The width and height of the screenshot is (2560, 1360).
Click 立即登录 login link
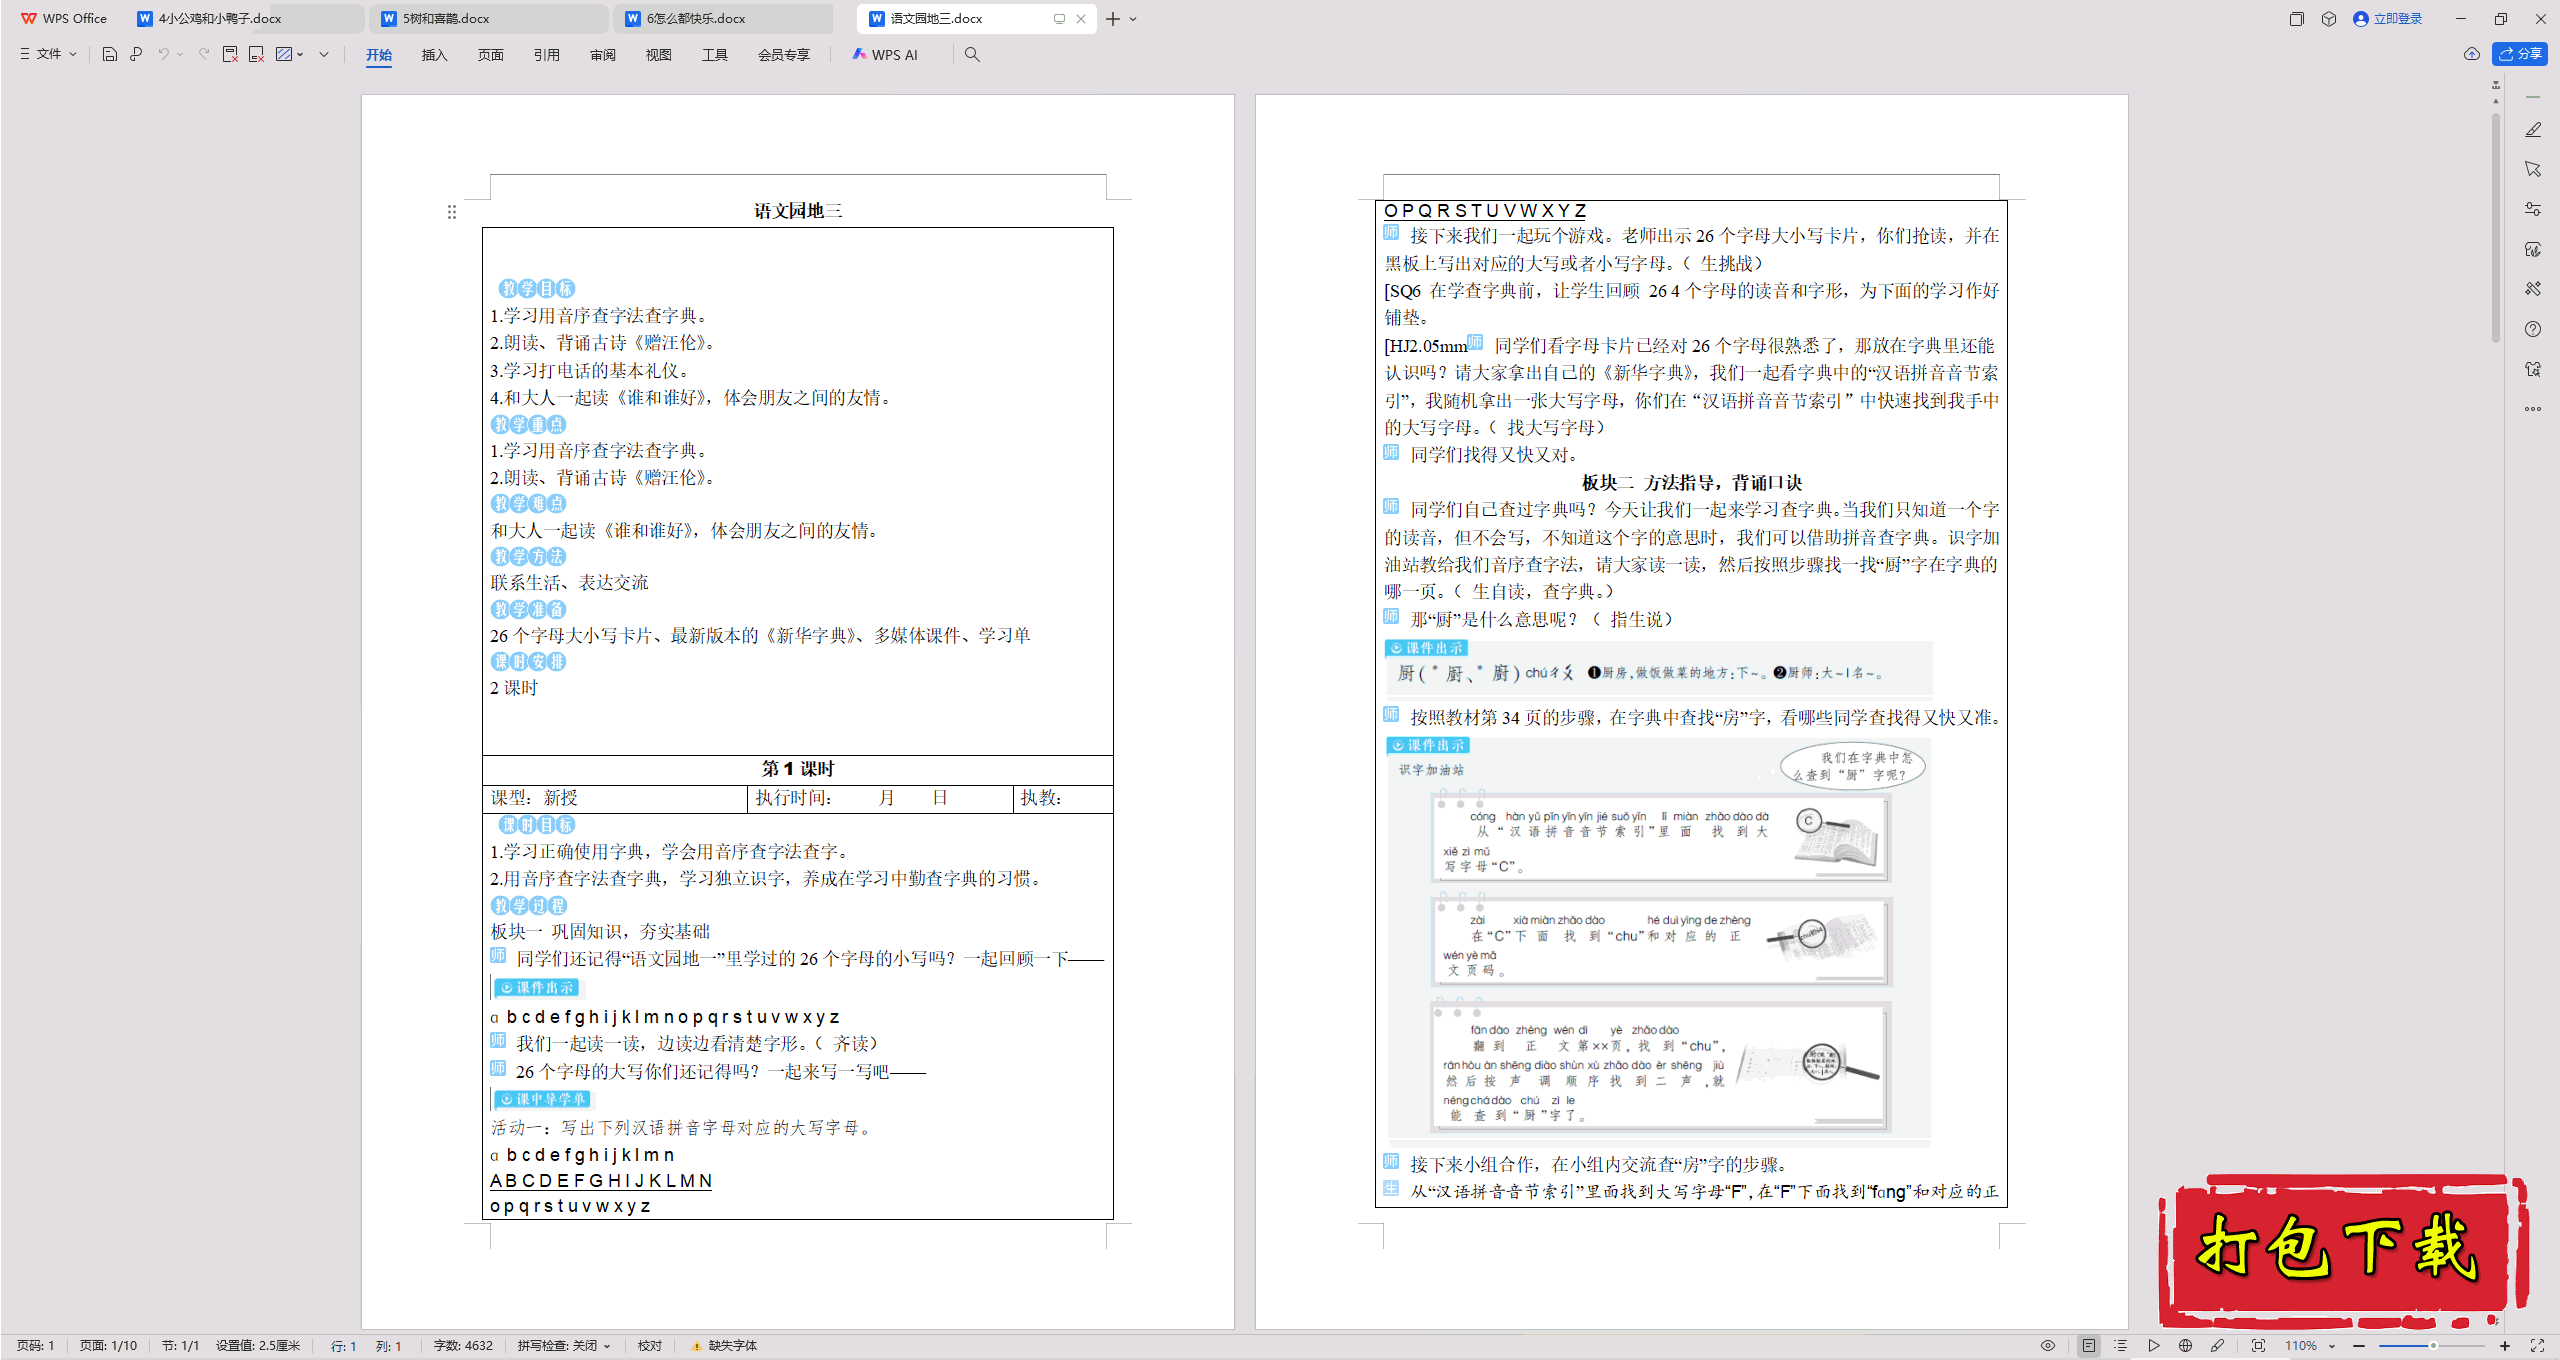[2388, 18]
